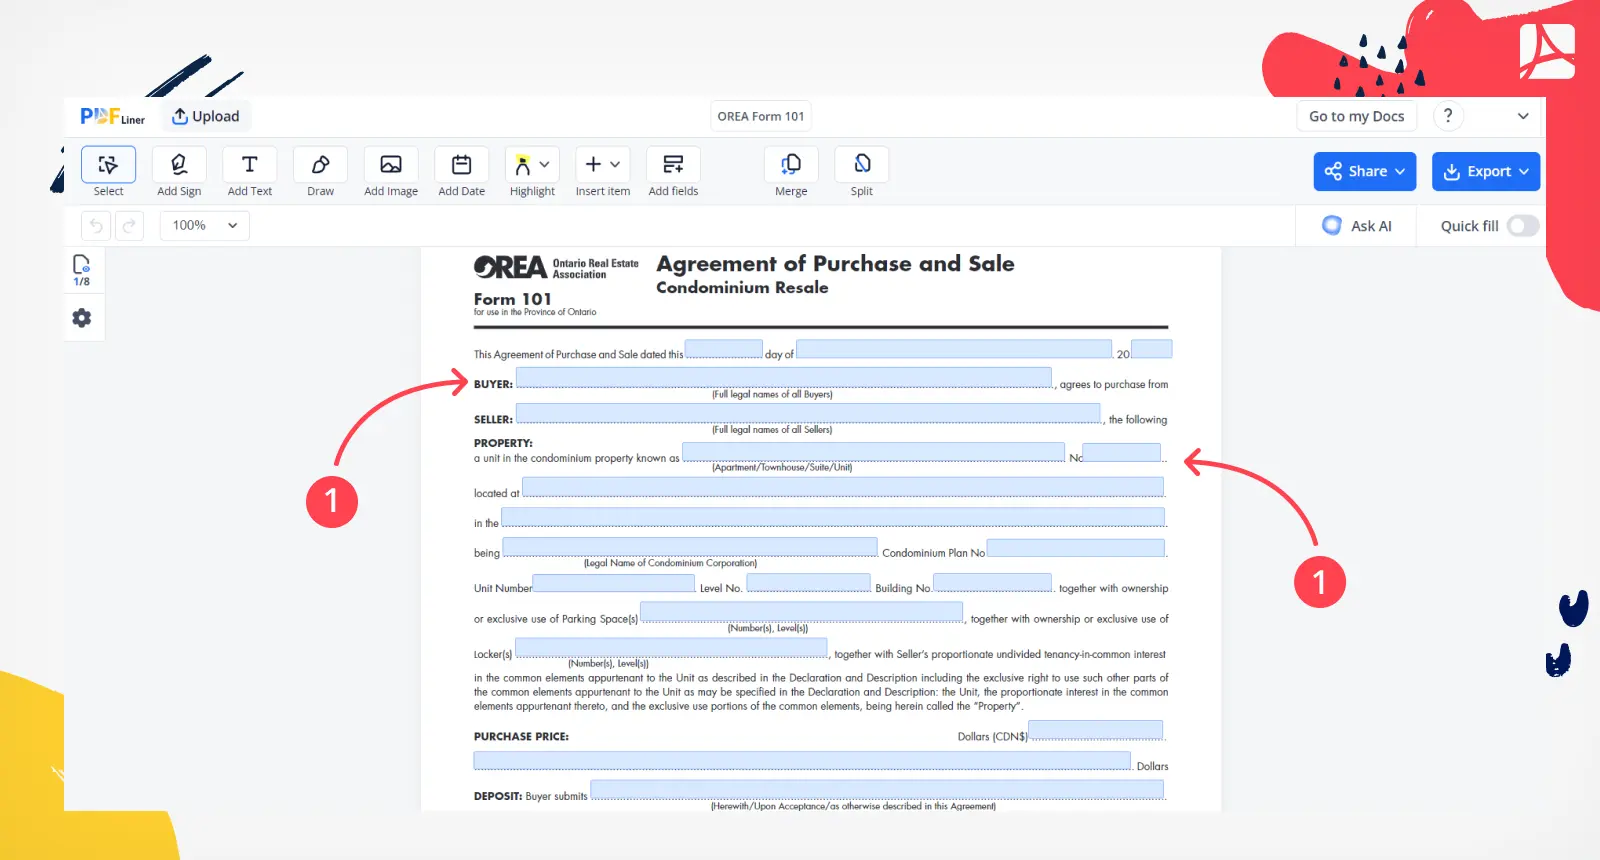Upload a new document
The width and height of the screenshot is (1600, 860).
(206, 116)
